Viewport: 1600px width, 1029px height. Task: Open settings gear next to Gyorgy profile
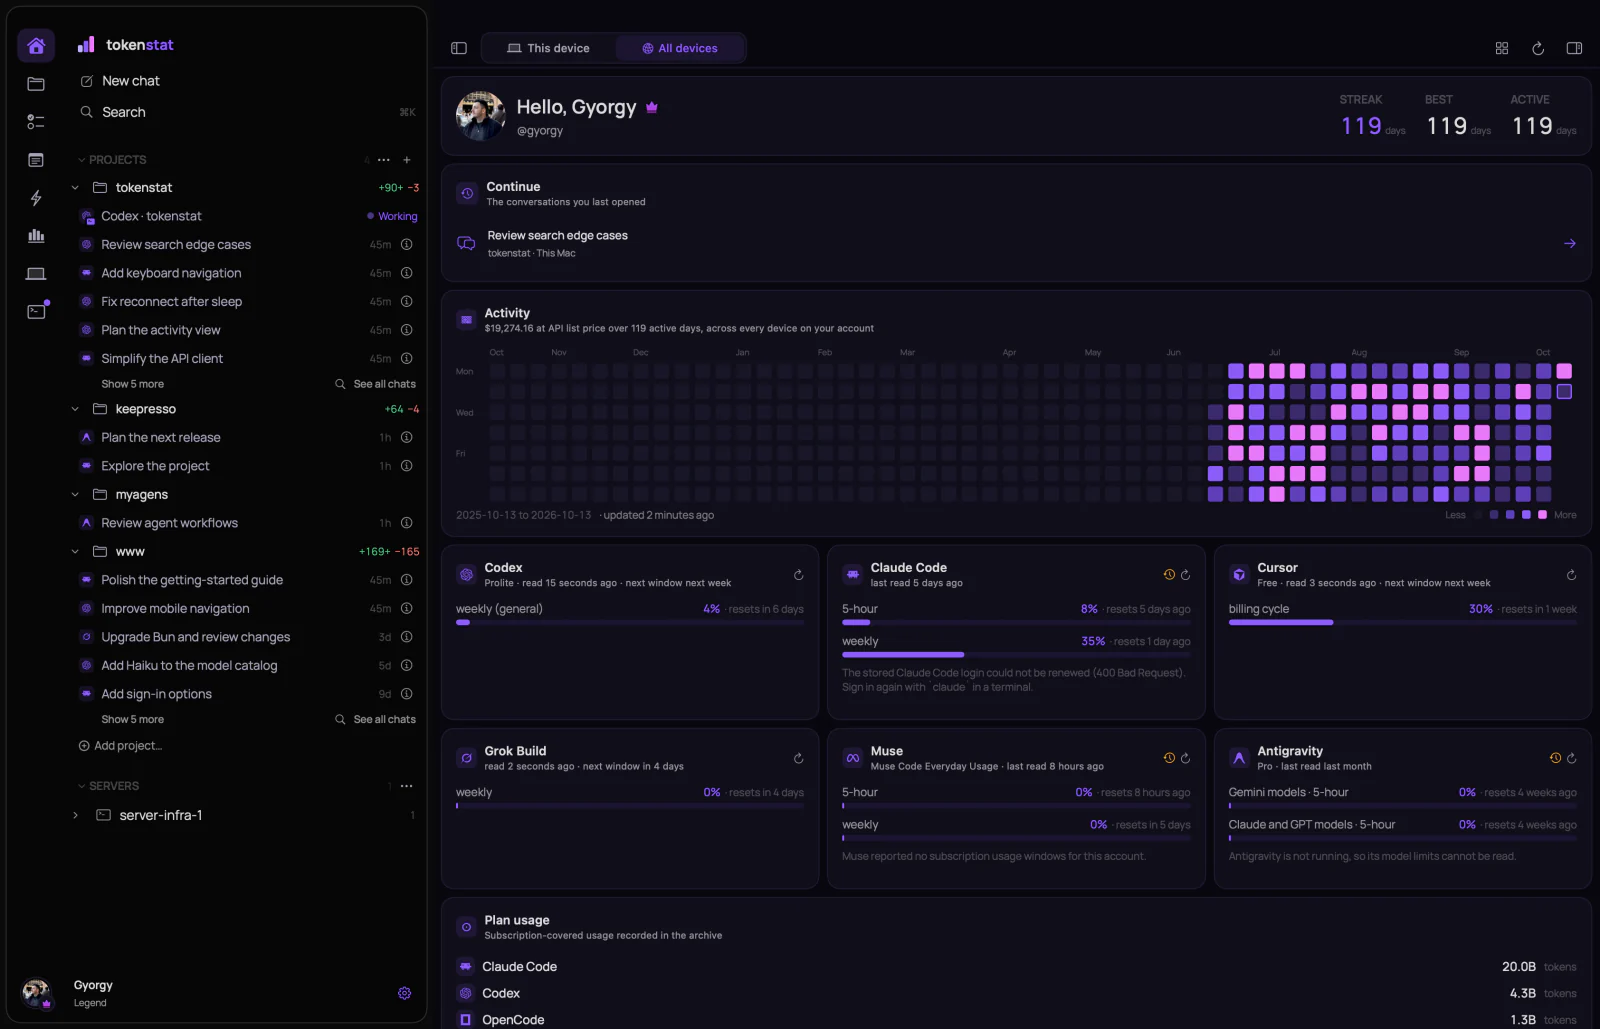pos(405,993)
